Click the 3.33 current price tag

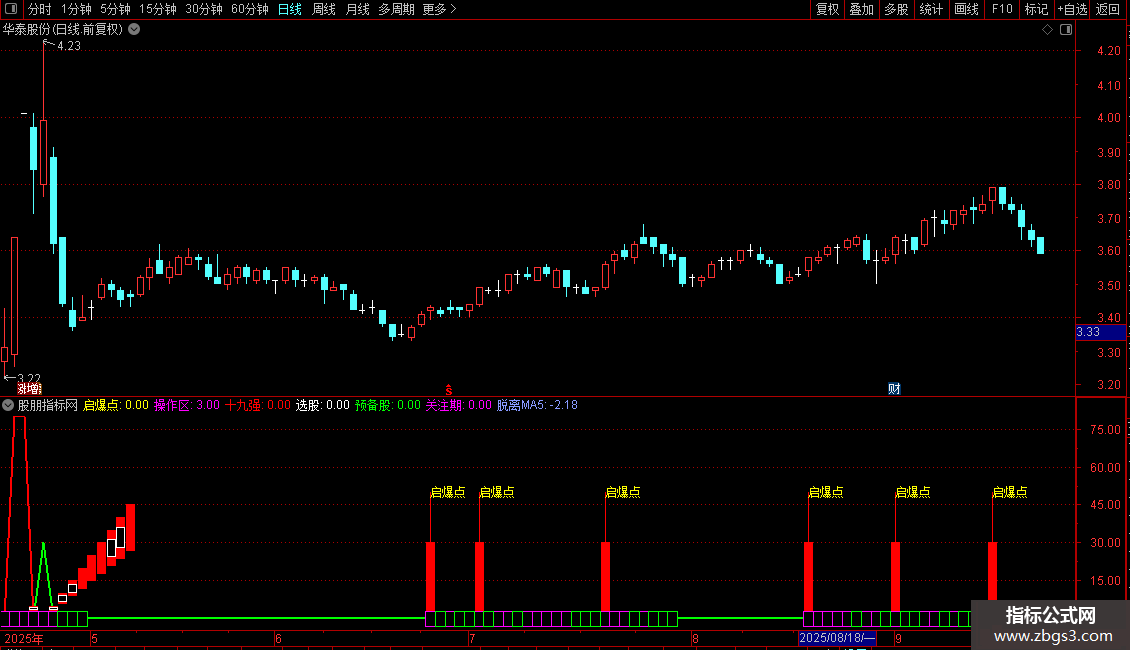(1100, 332)
